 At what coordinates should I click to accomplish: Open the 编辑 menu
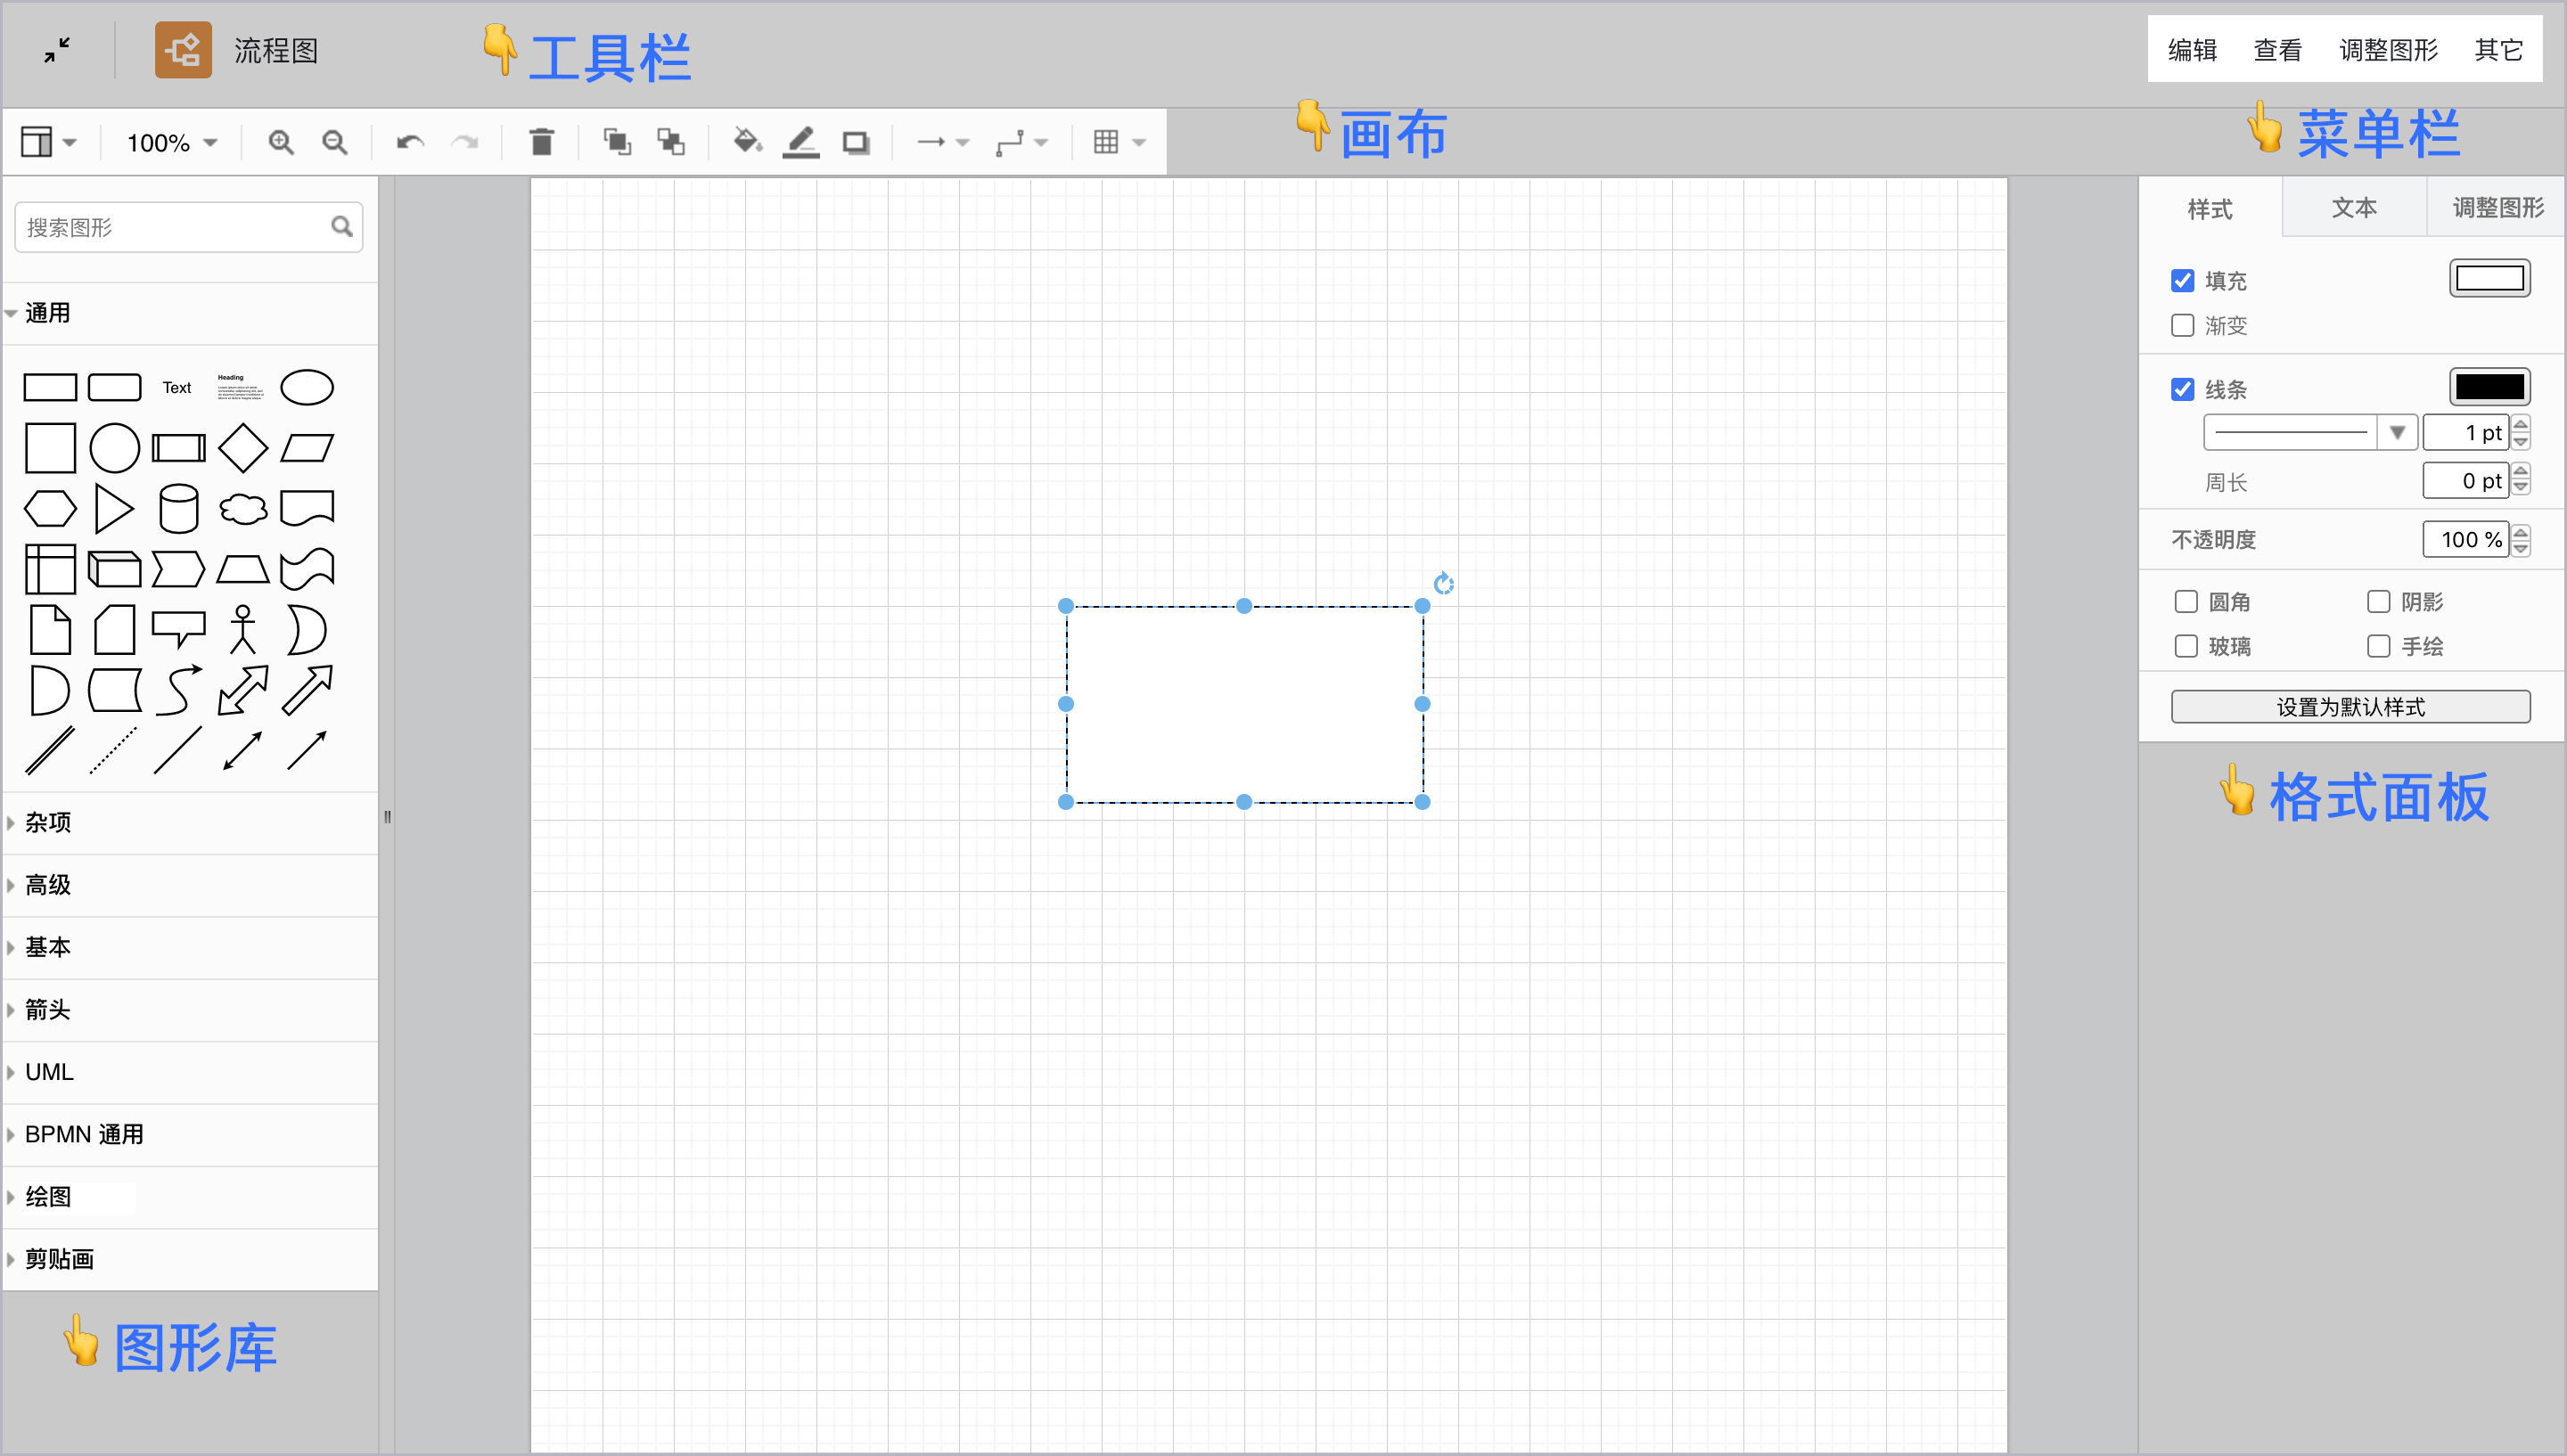coord(2192,50)
